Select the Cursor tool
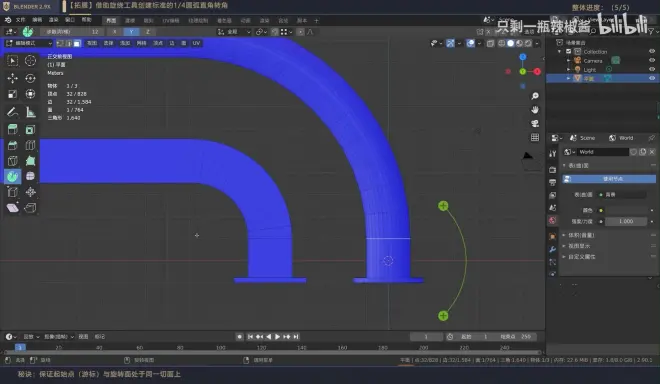660x384 pixels. click(30, 61)
